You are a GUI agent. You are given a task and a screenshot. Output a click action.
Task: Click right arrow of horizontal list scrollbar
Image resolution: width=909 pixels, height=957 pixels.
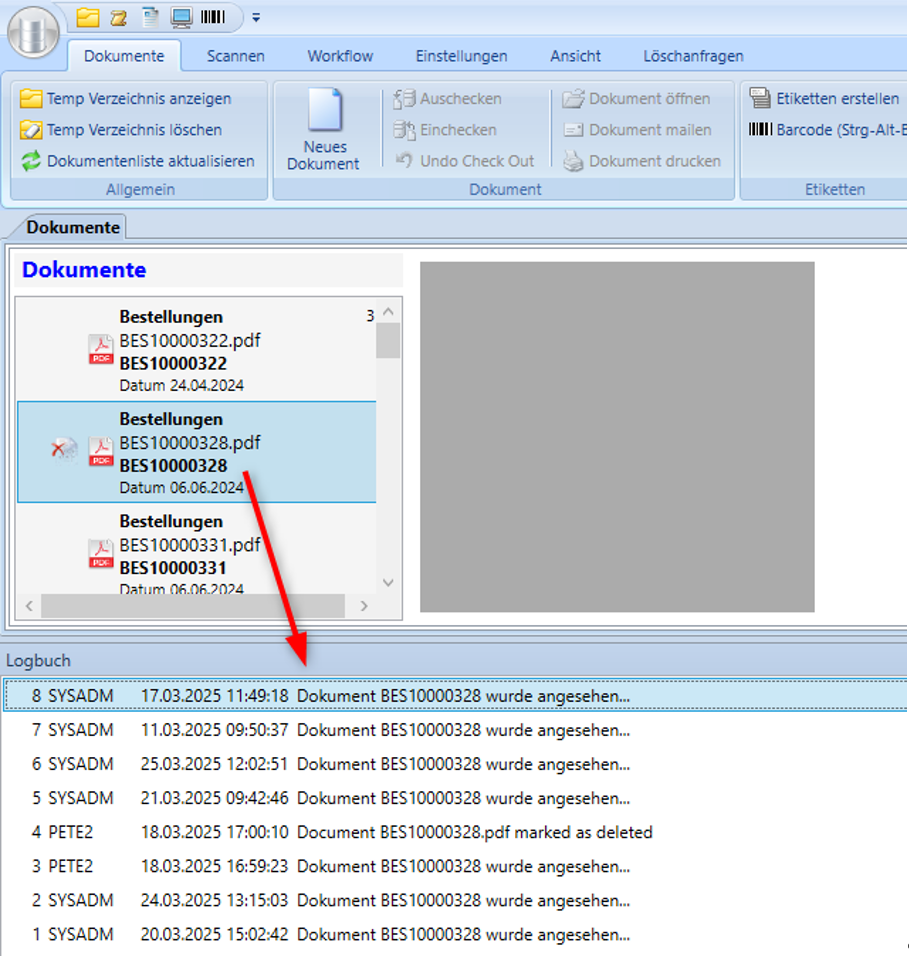point(364,606)
